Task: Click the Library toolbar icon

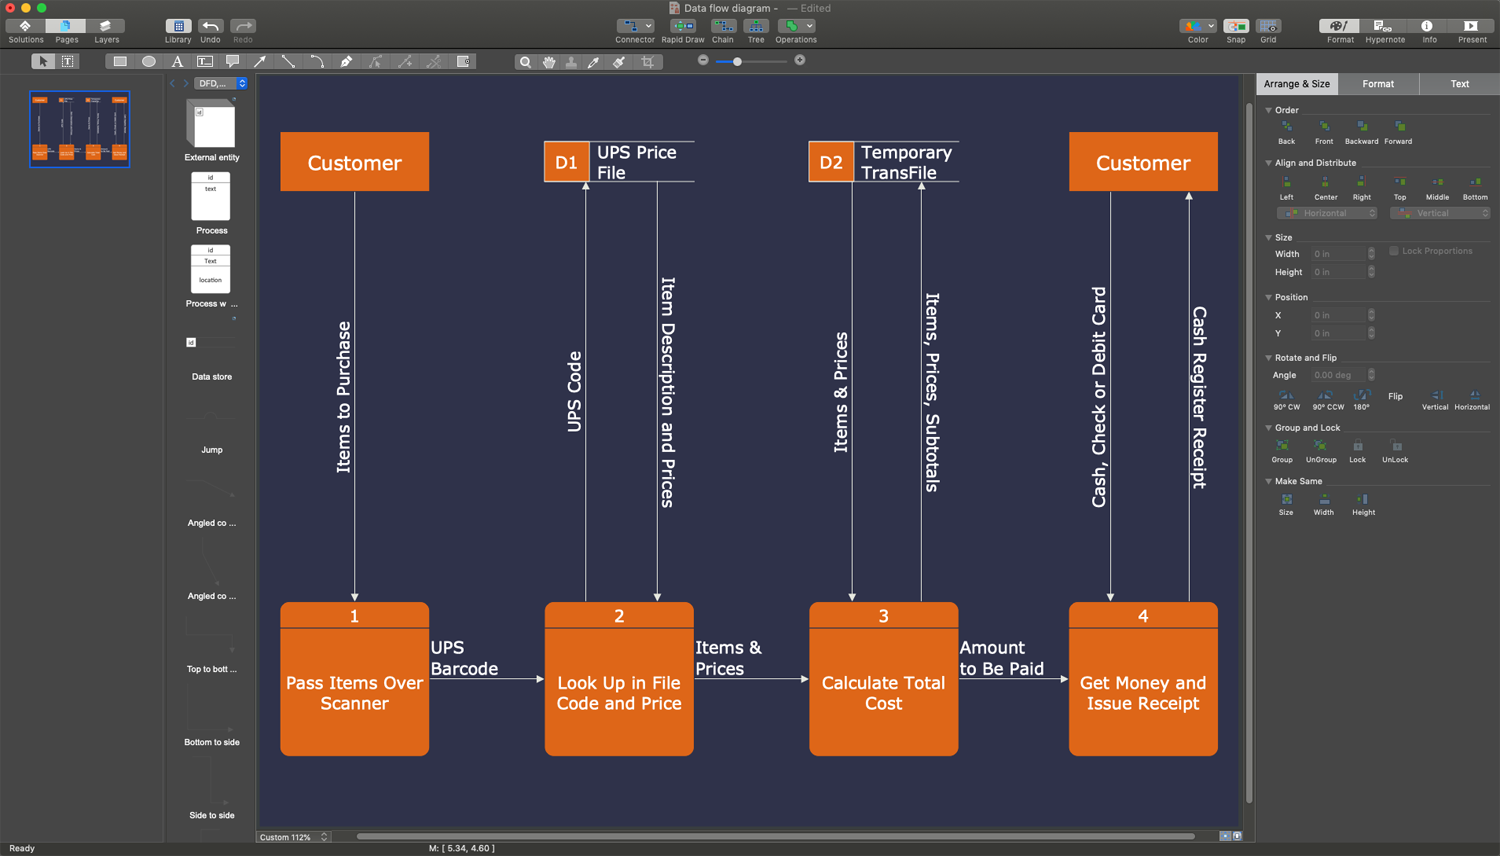Action: tap(178, 30)
